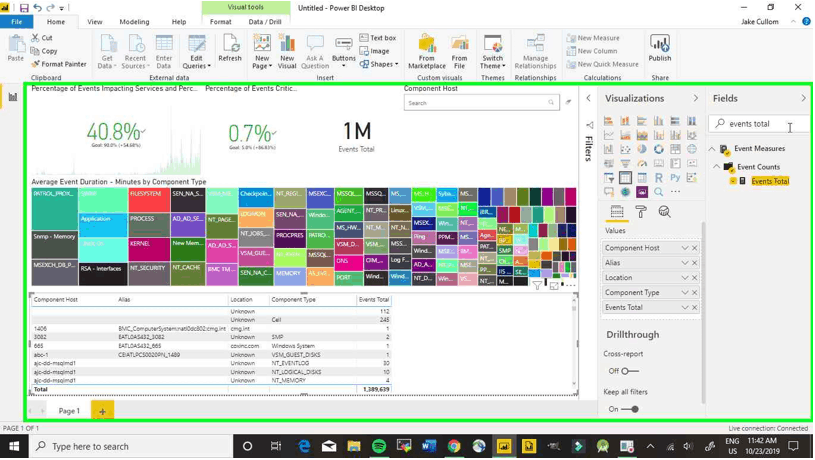Select the line chart visual
This screenshot has width=815, height=460.
coord(609,135)
